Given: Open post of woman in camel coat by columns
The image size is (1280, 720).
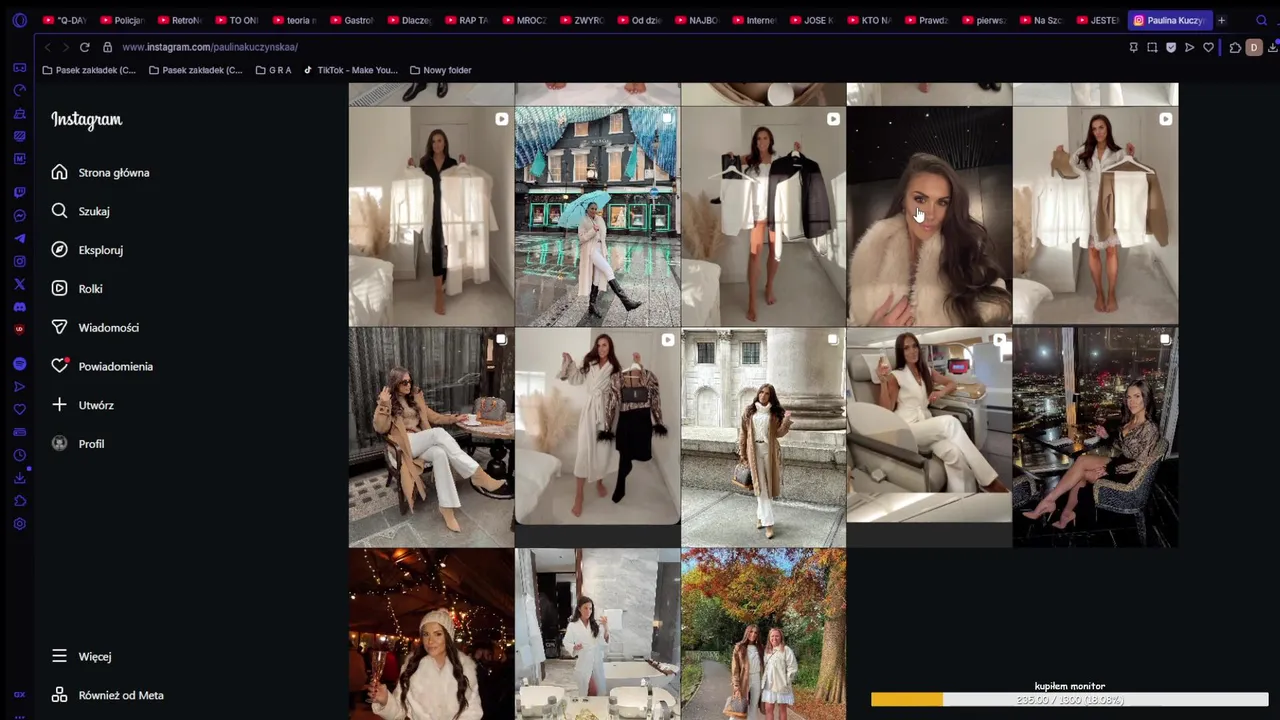Looking at the screenshot, I should click(763, 437).
